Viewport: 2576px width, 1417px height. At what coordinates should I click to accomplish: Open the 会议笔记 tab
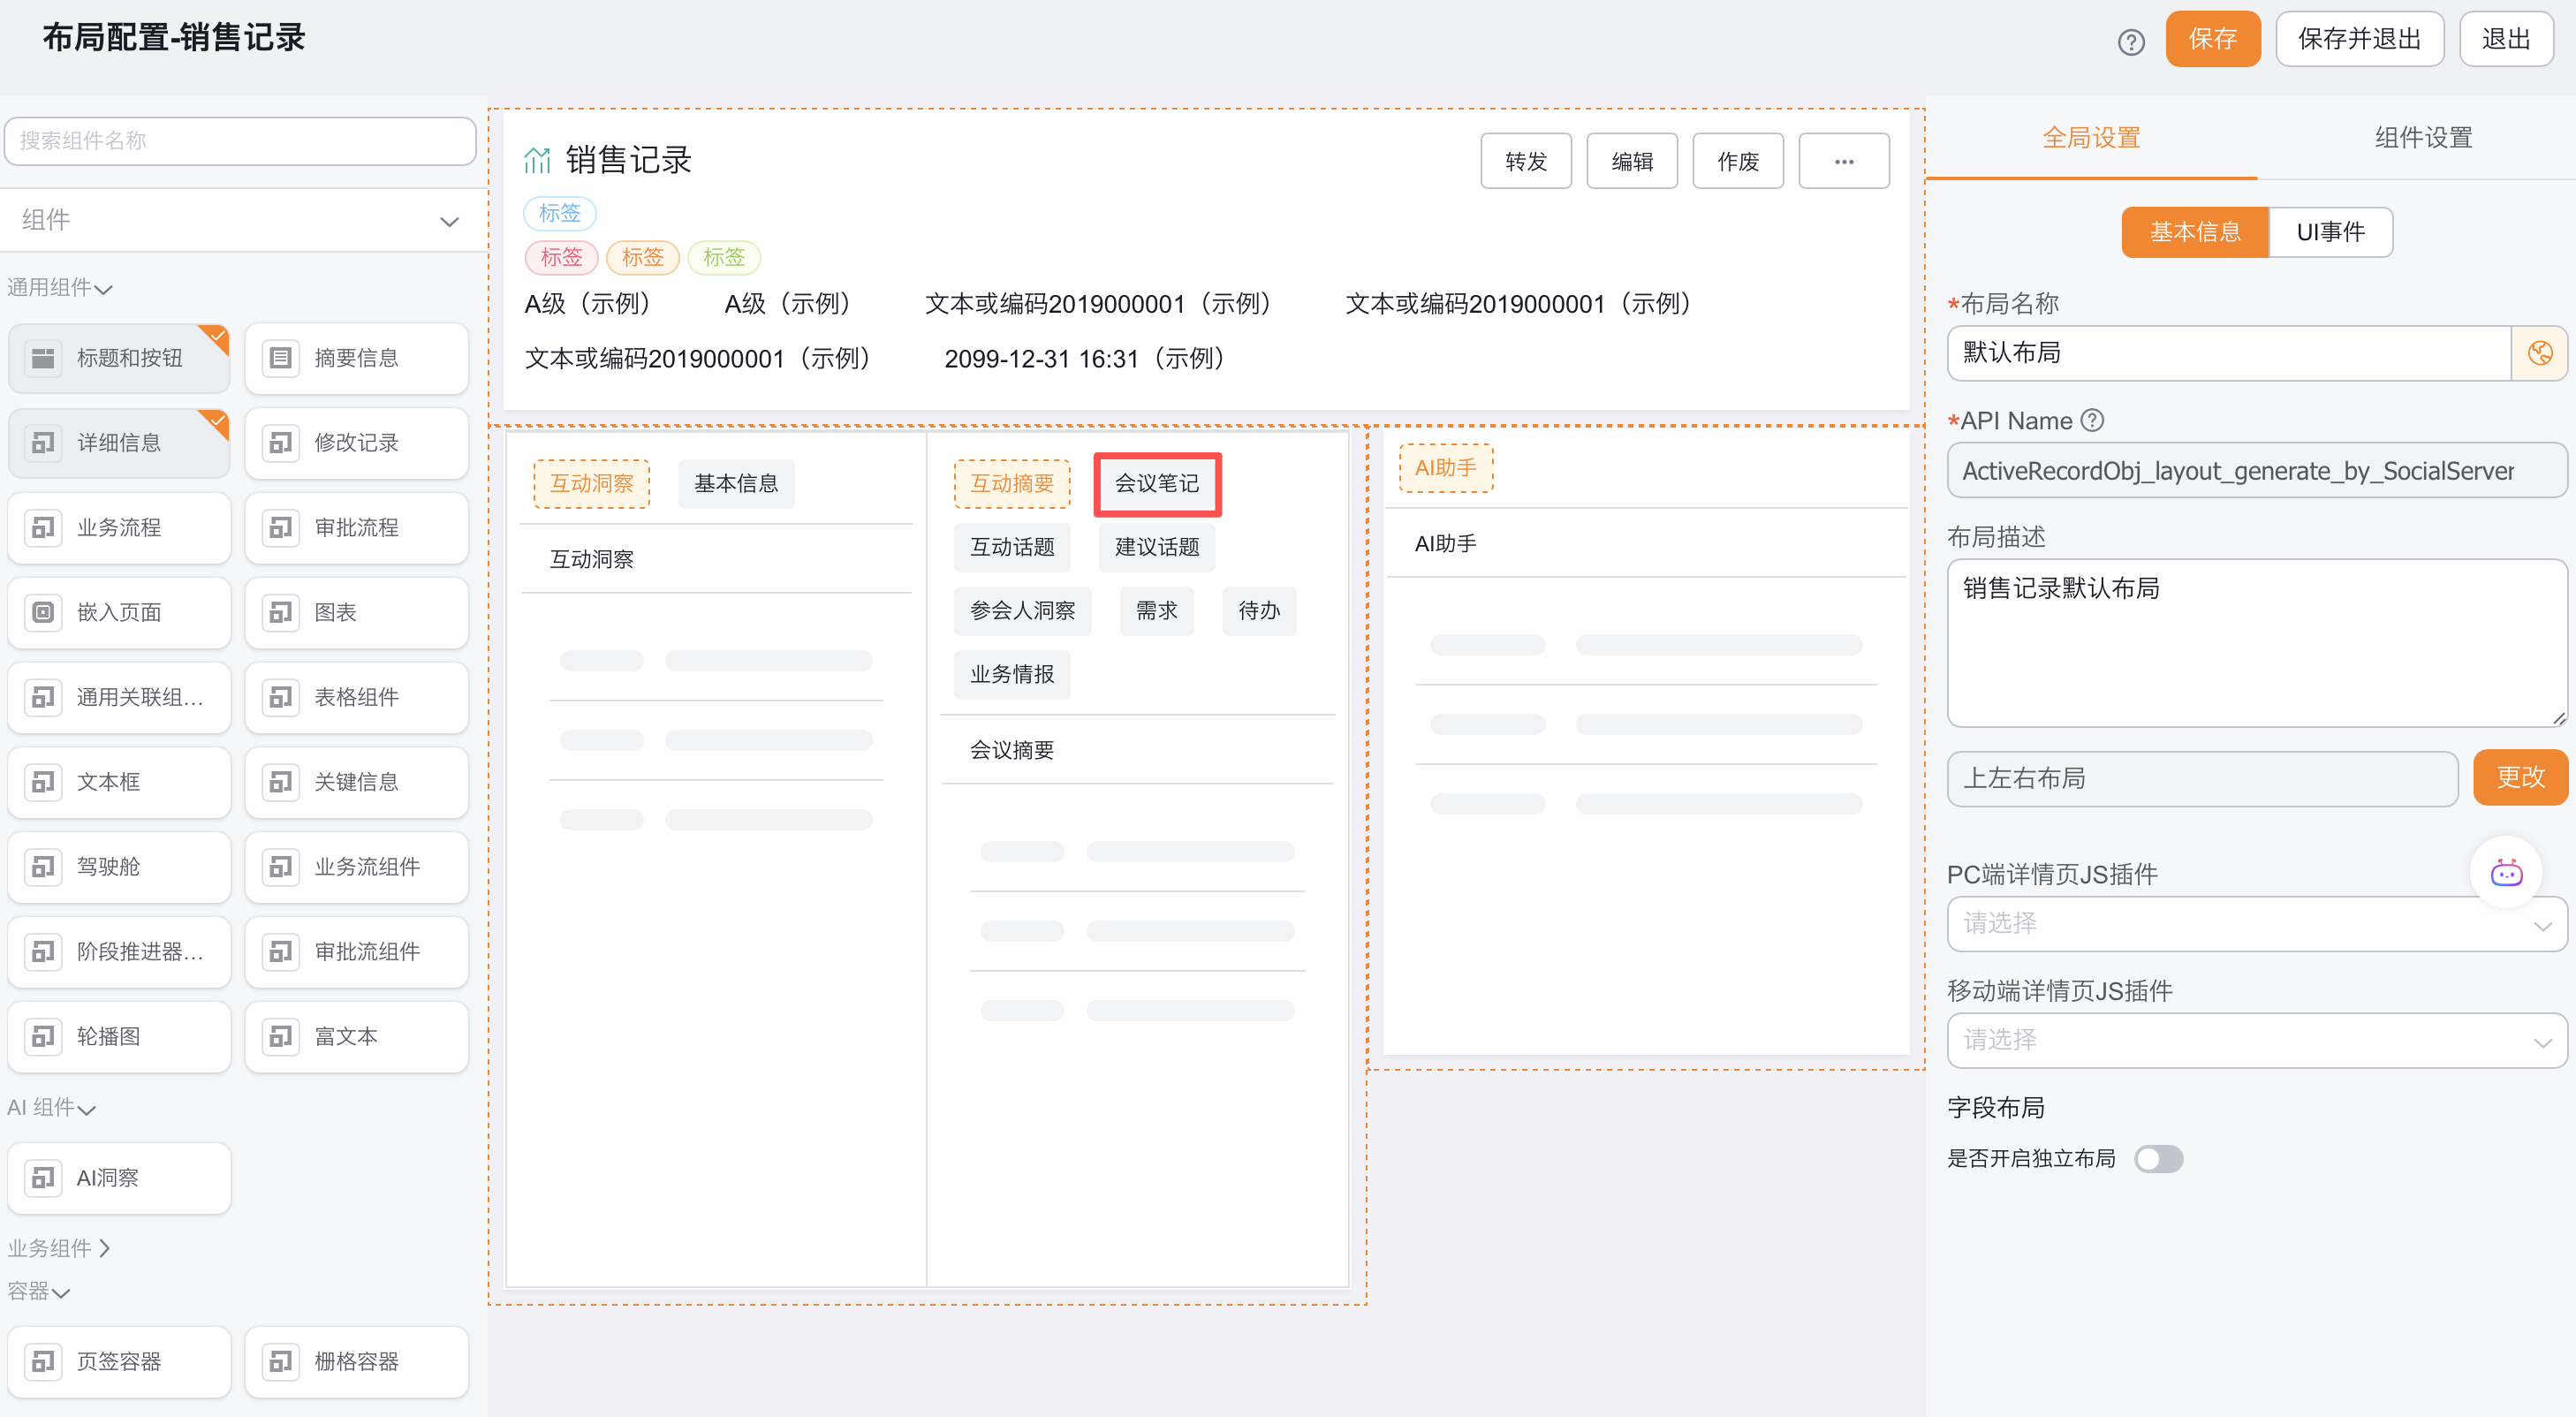click(1157, 484)
